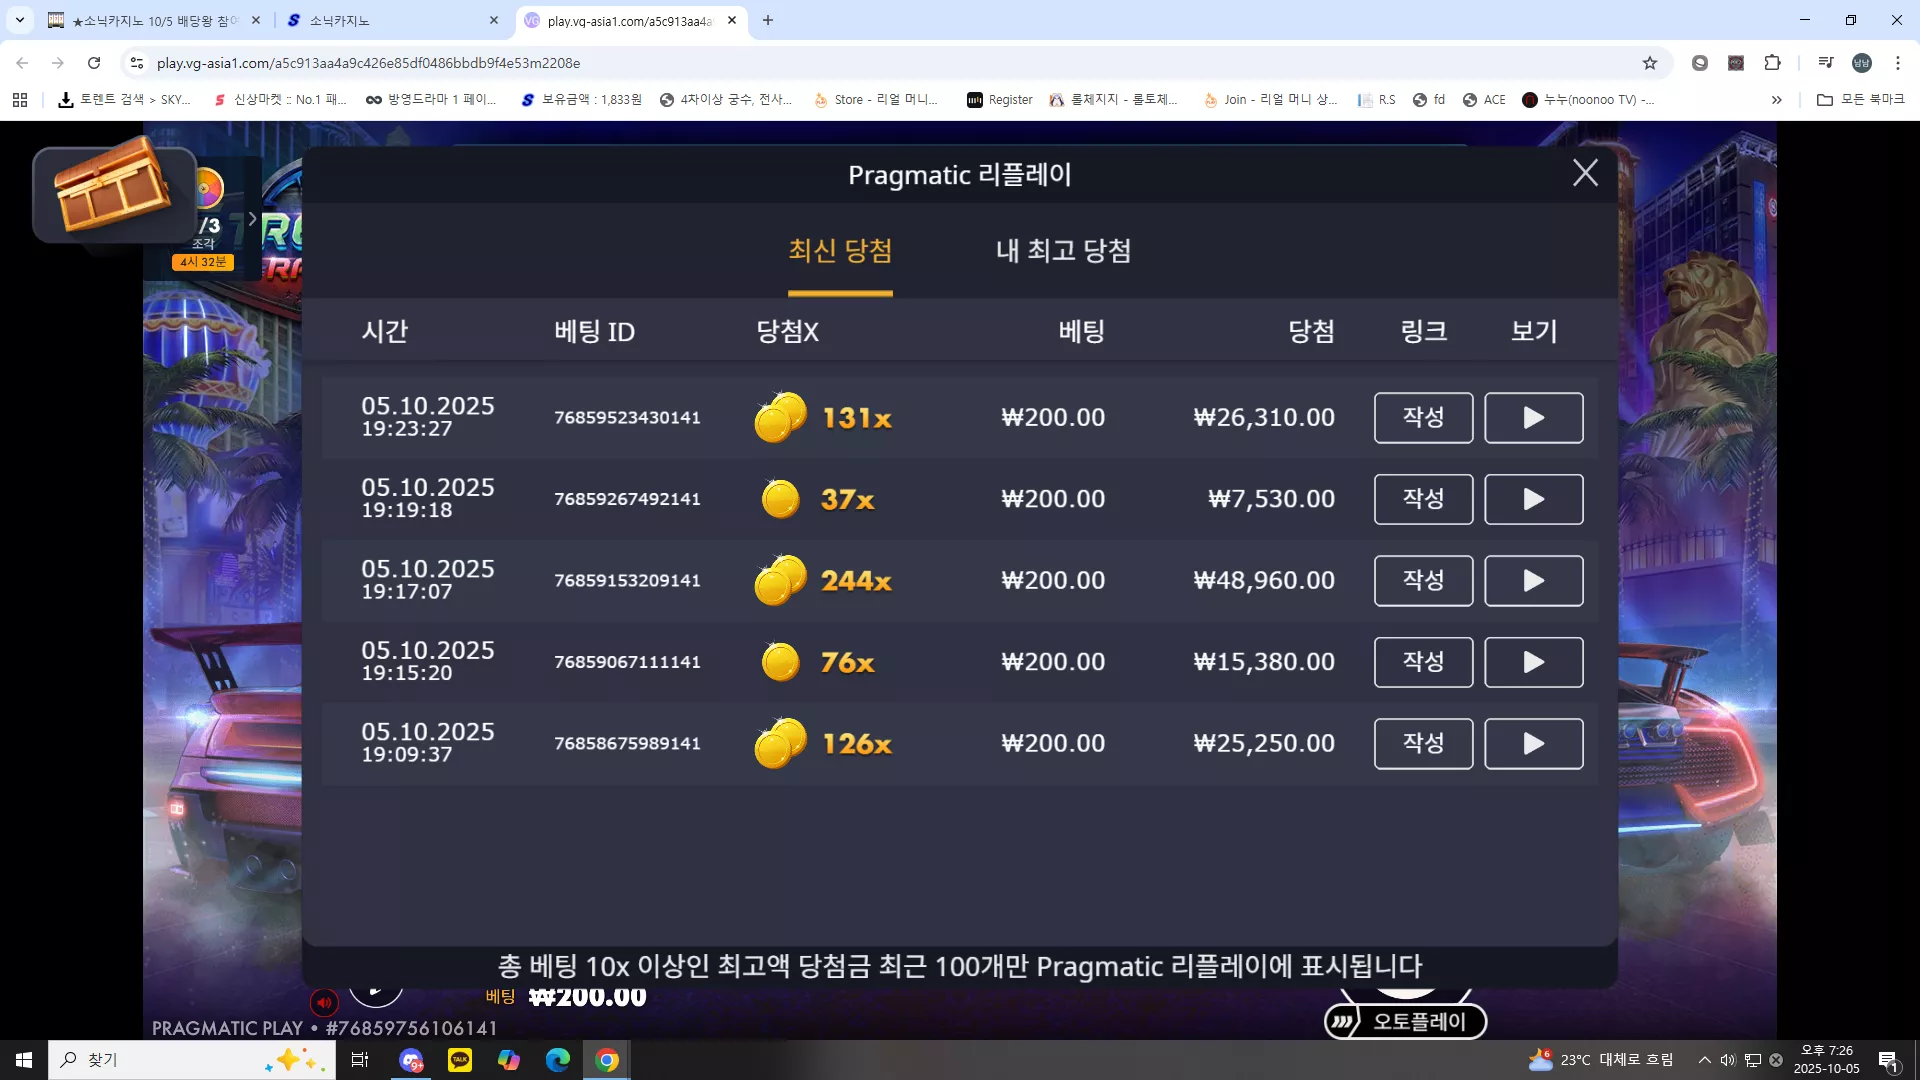Screen dimensions: 1920x1080
Task: Open the 방영드라마 bookmark
Action: (431, 100)
